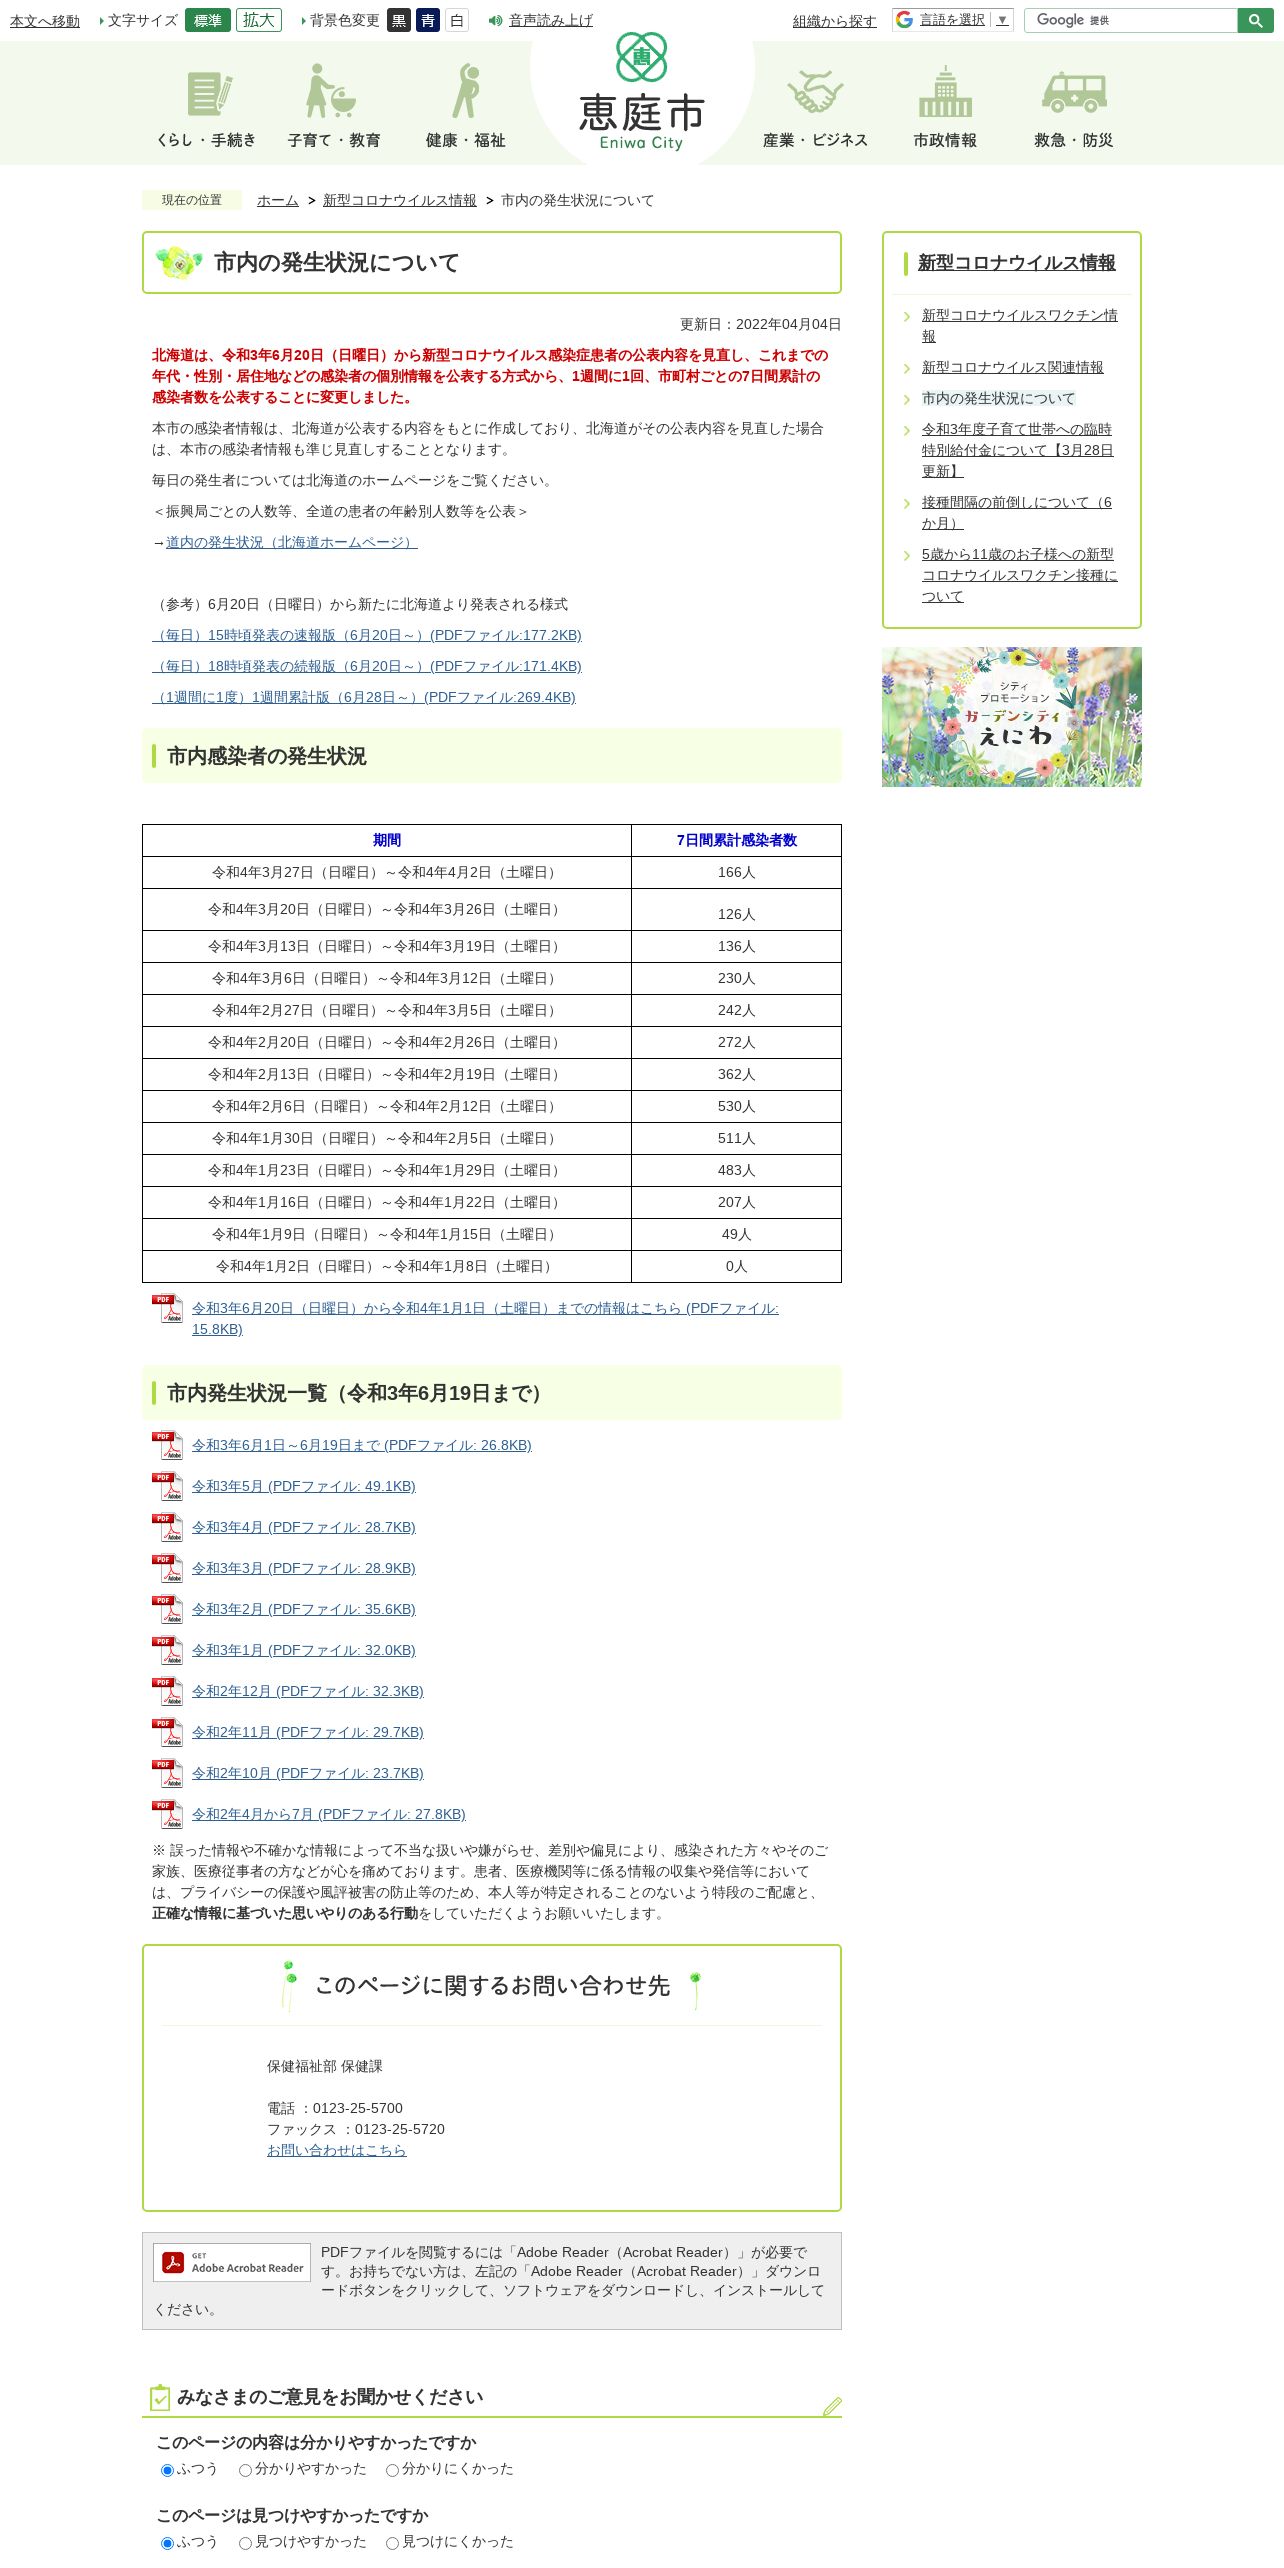Click the Get Adobe Acrobat Reader badge

232,2263
